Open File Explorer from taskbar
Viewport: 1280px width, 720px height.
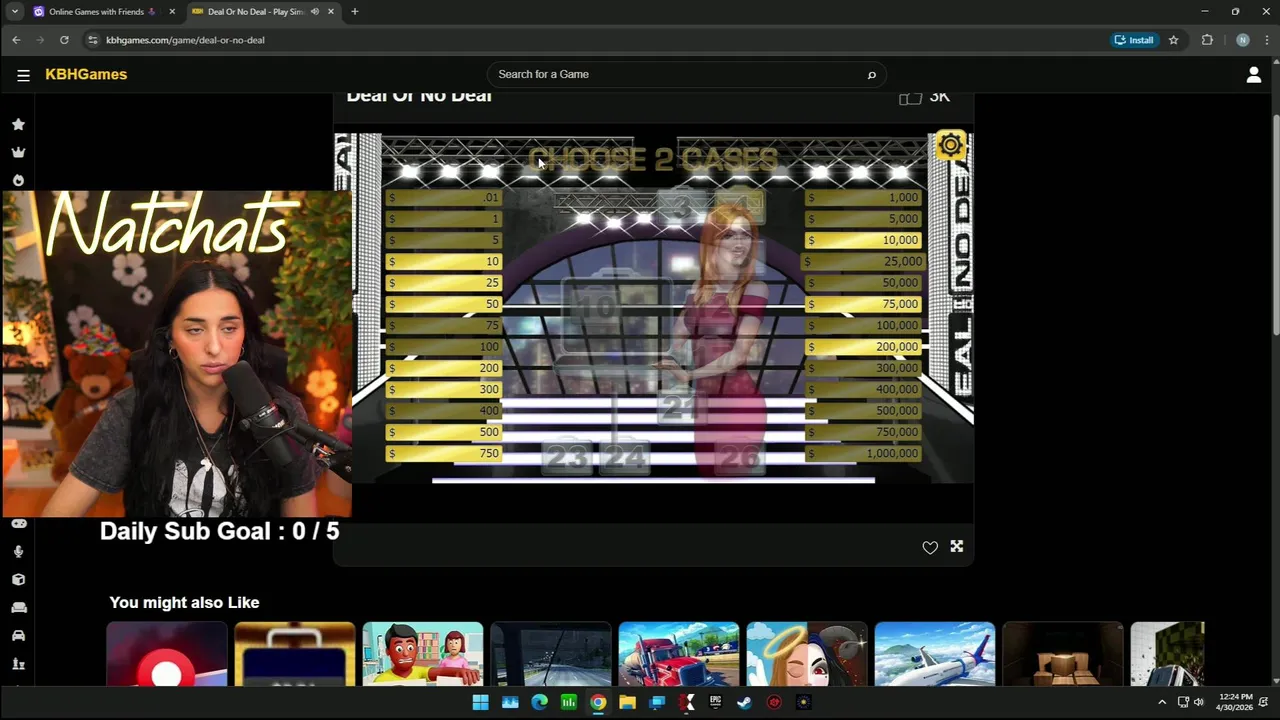[627, 702]
